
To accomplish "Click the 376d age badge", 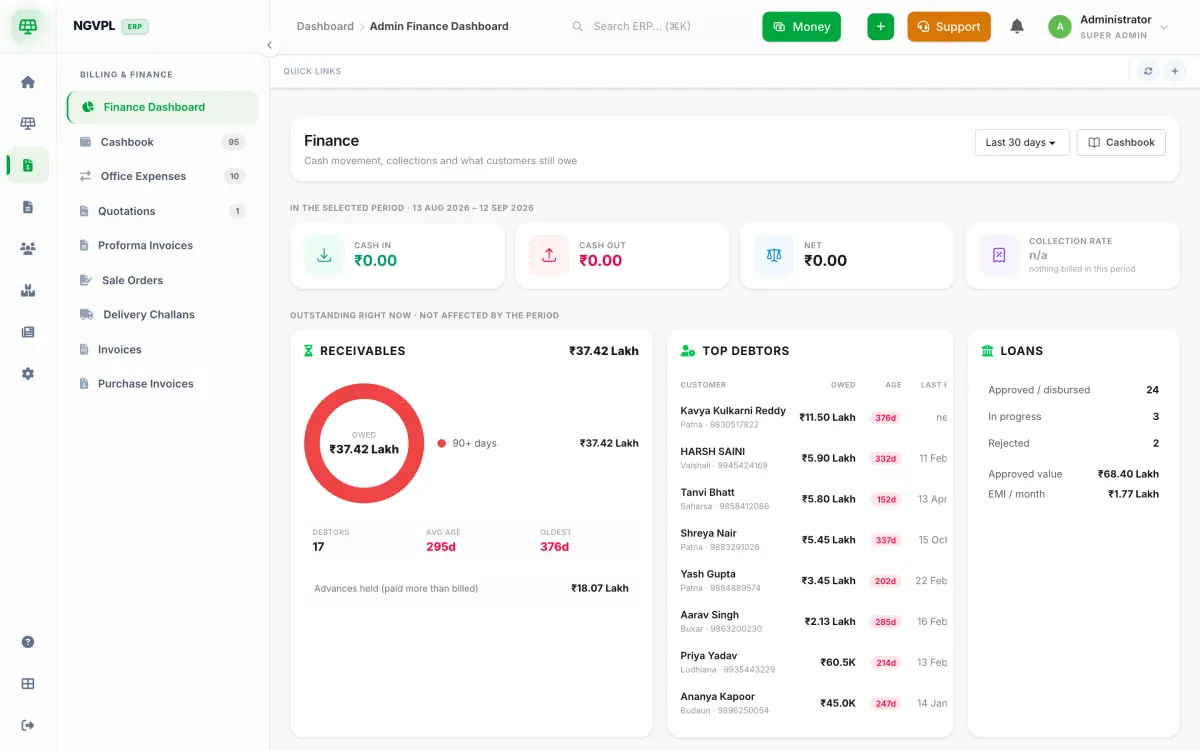I will click(x=885, y=418).
